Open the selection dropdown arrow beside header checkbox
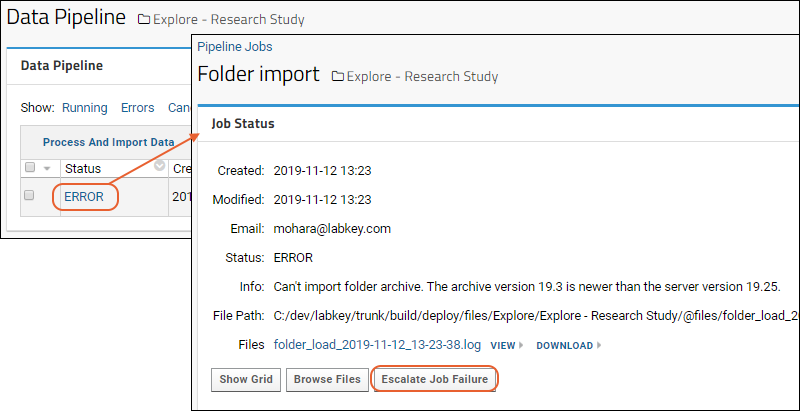 tap(47, 168)
